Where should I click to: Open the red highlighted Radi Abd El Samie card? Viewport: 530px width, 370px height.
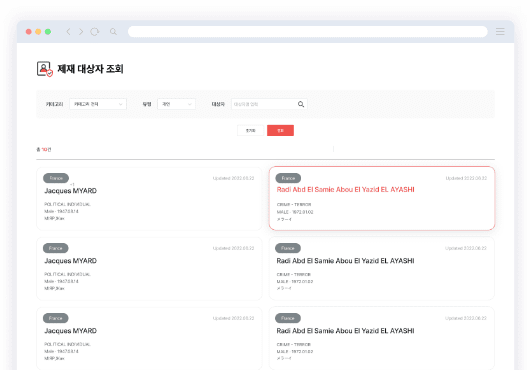tap(382, 198)
